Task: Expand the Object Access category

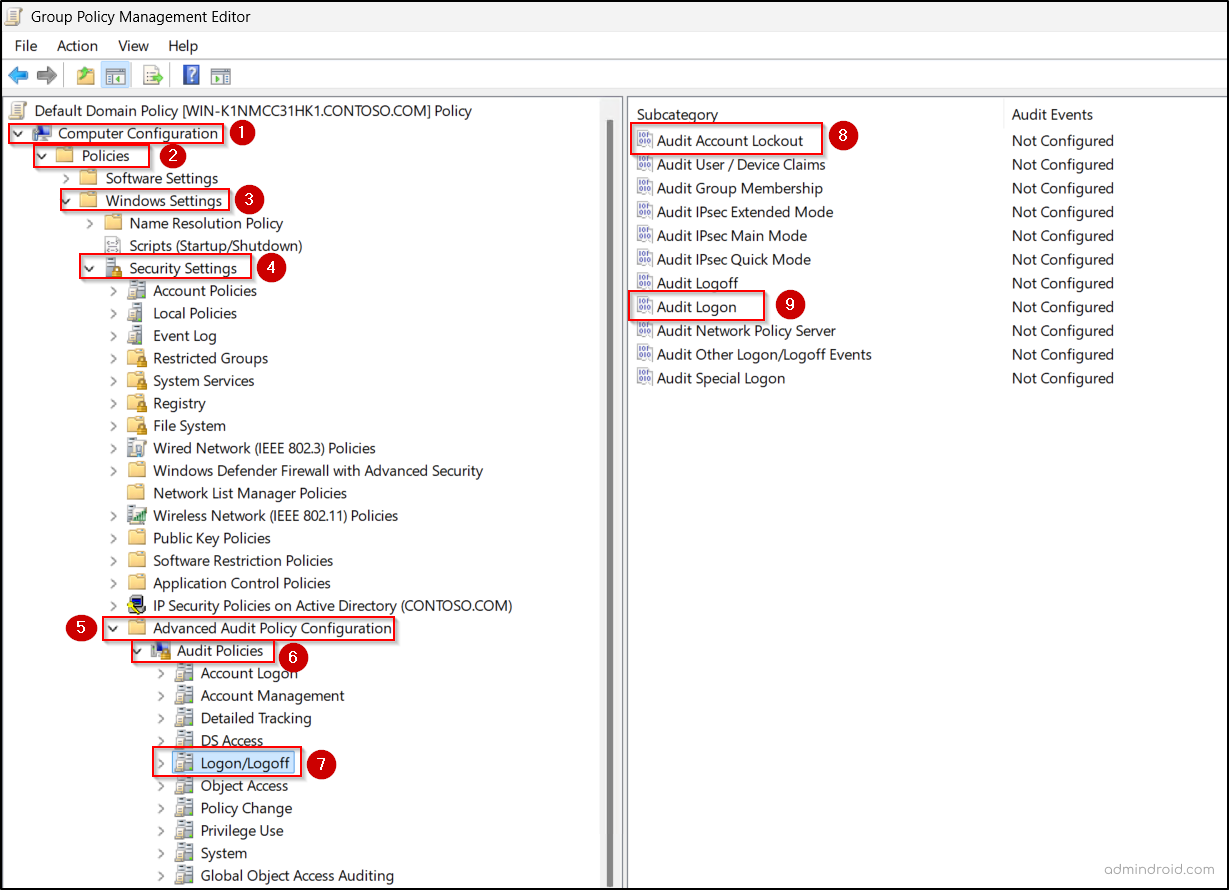Action: [x=160, y=785]
